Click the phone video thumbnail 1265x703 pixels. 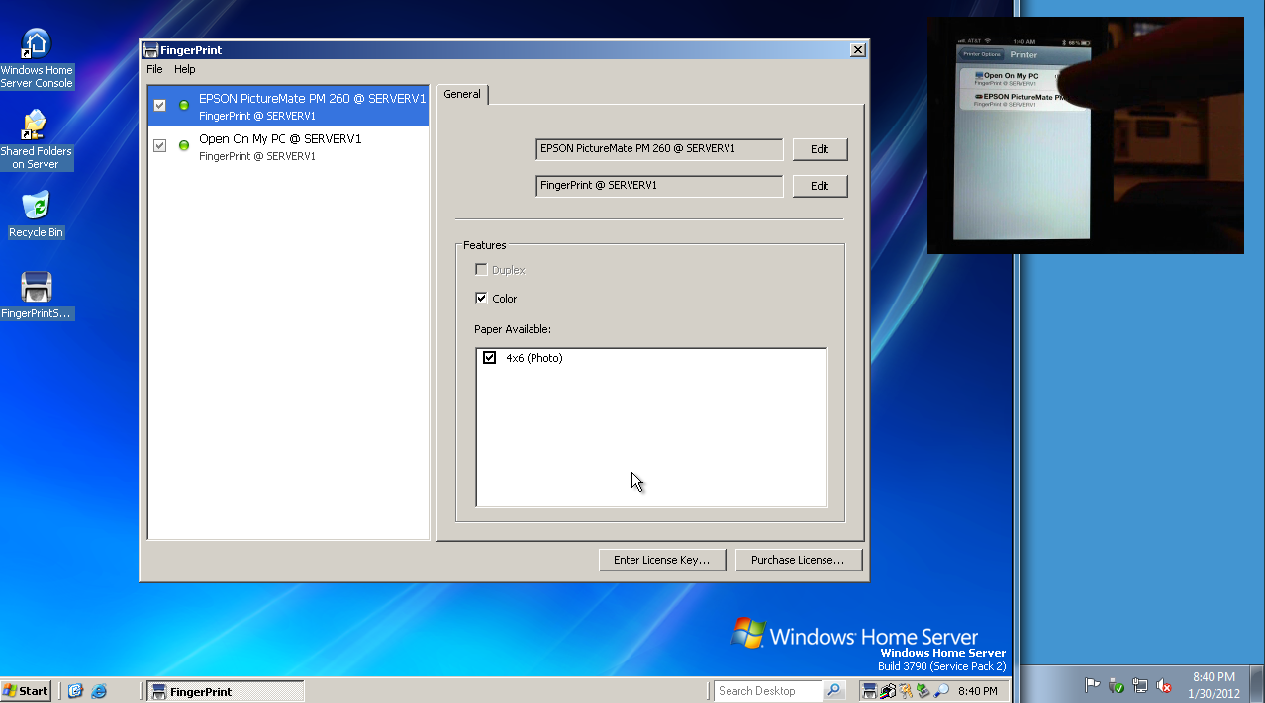pyautogui.click(x=1085, y=135)
